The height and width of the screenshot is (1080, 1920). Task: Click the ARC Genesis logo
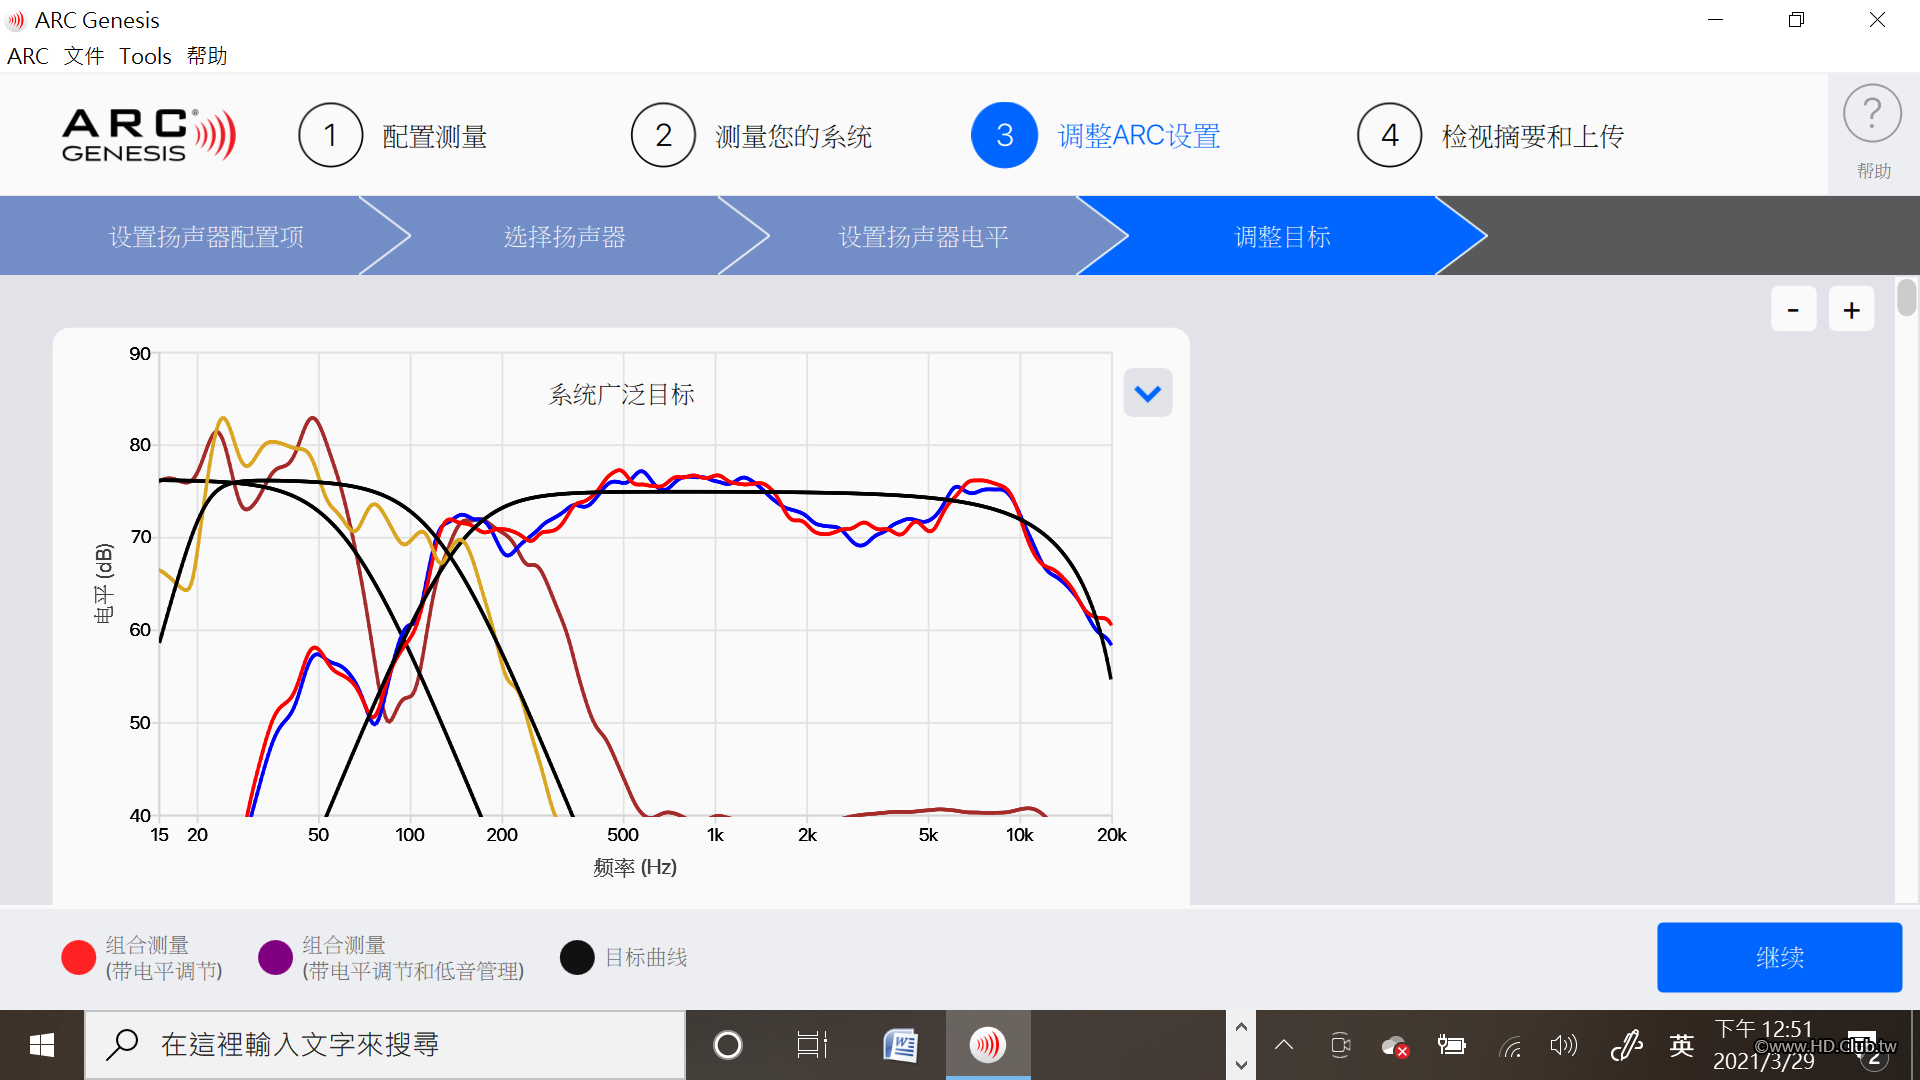pos(149,135)
